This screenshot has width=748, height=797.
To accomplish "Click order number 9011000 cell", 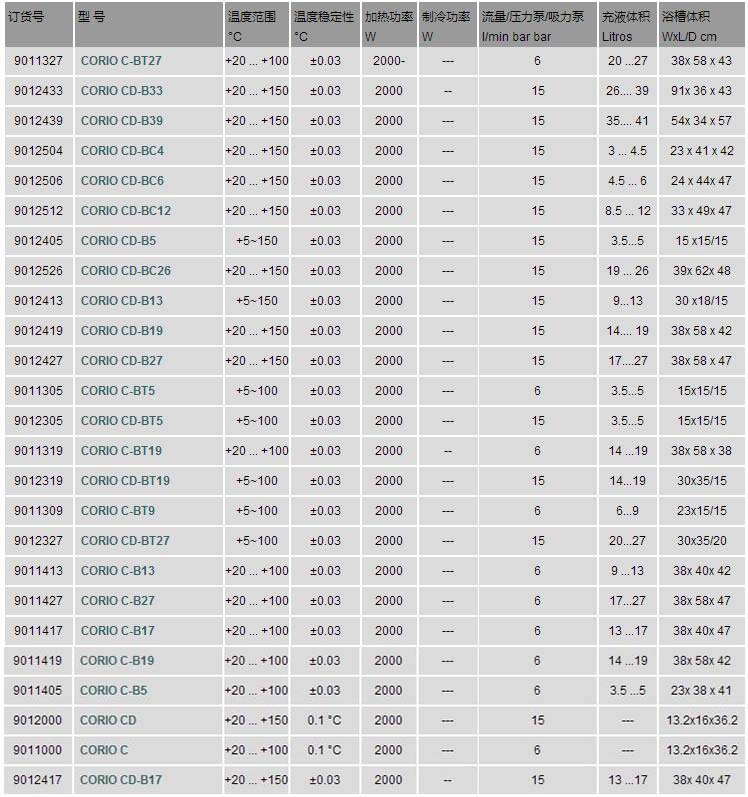I will [38, 750].
